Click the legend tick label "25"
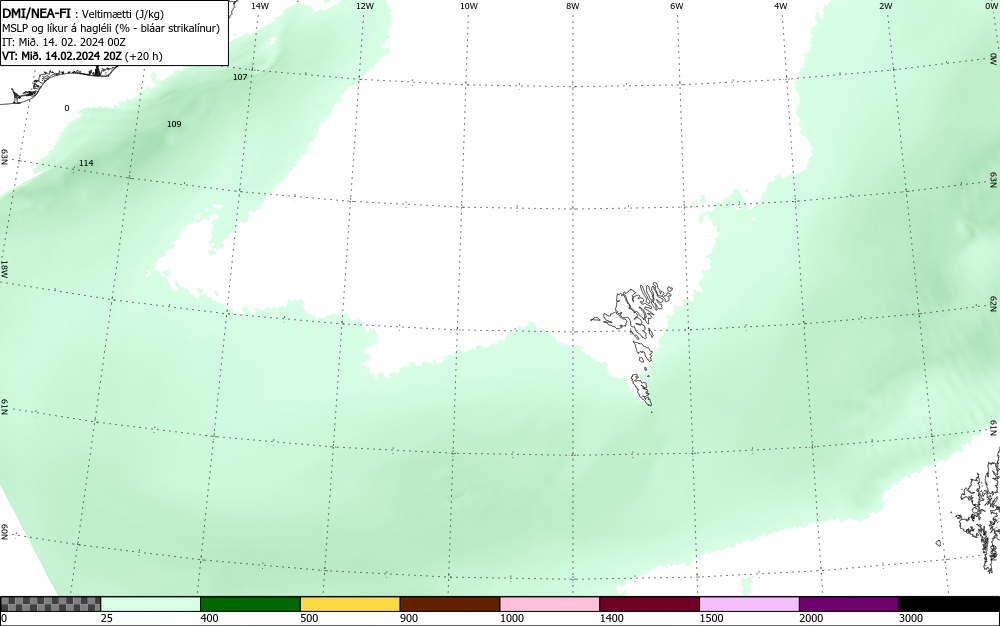This screenshot has height=626, width=1000. pos(108,618)
